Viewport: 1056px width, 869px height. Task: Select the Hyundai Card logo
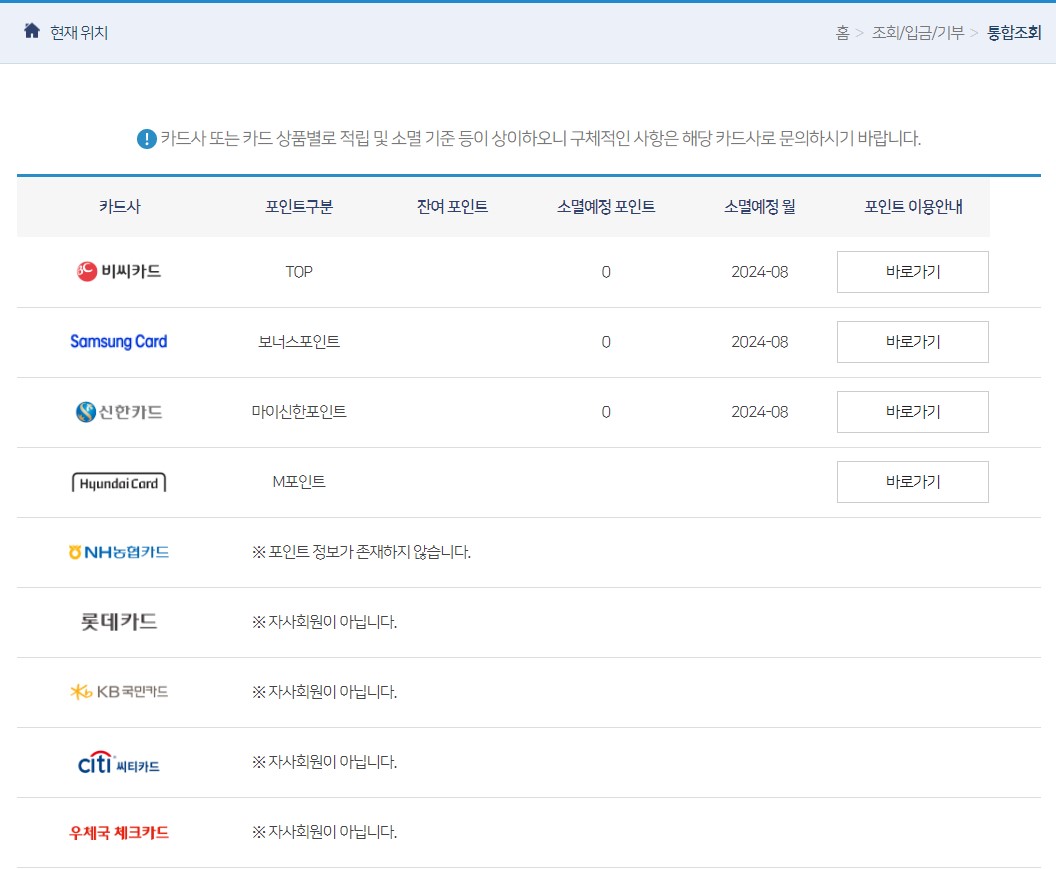[x=119, y=481]
